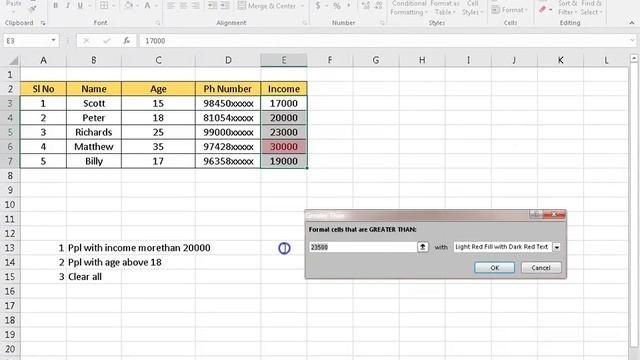Click the Decrease Indent icon
Screen dimensions: 640x360
pyautogui.click(x=213, y=5)
